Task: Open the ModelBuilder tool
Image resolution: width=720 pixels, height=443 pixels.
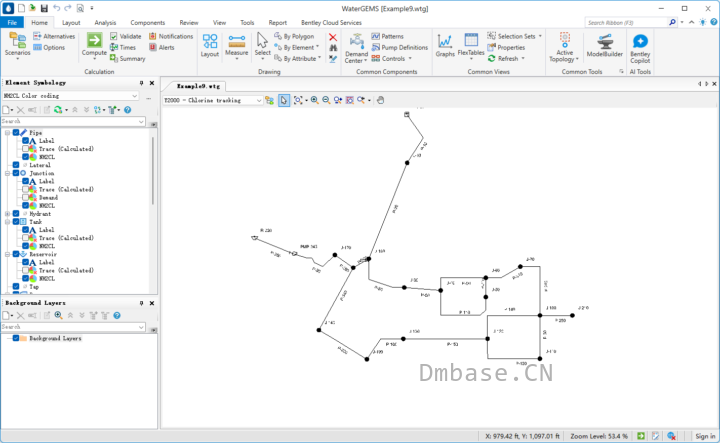Action: tap(604, 45)
